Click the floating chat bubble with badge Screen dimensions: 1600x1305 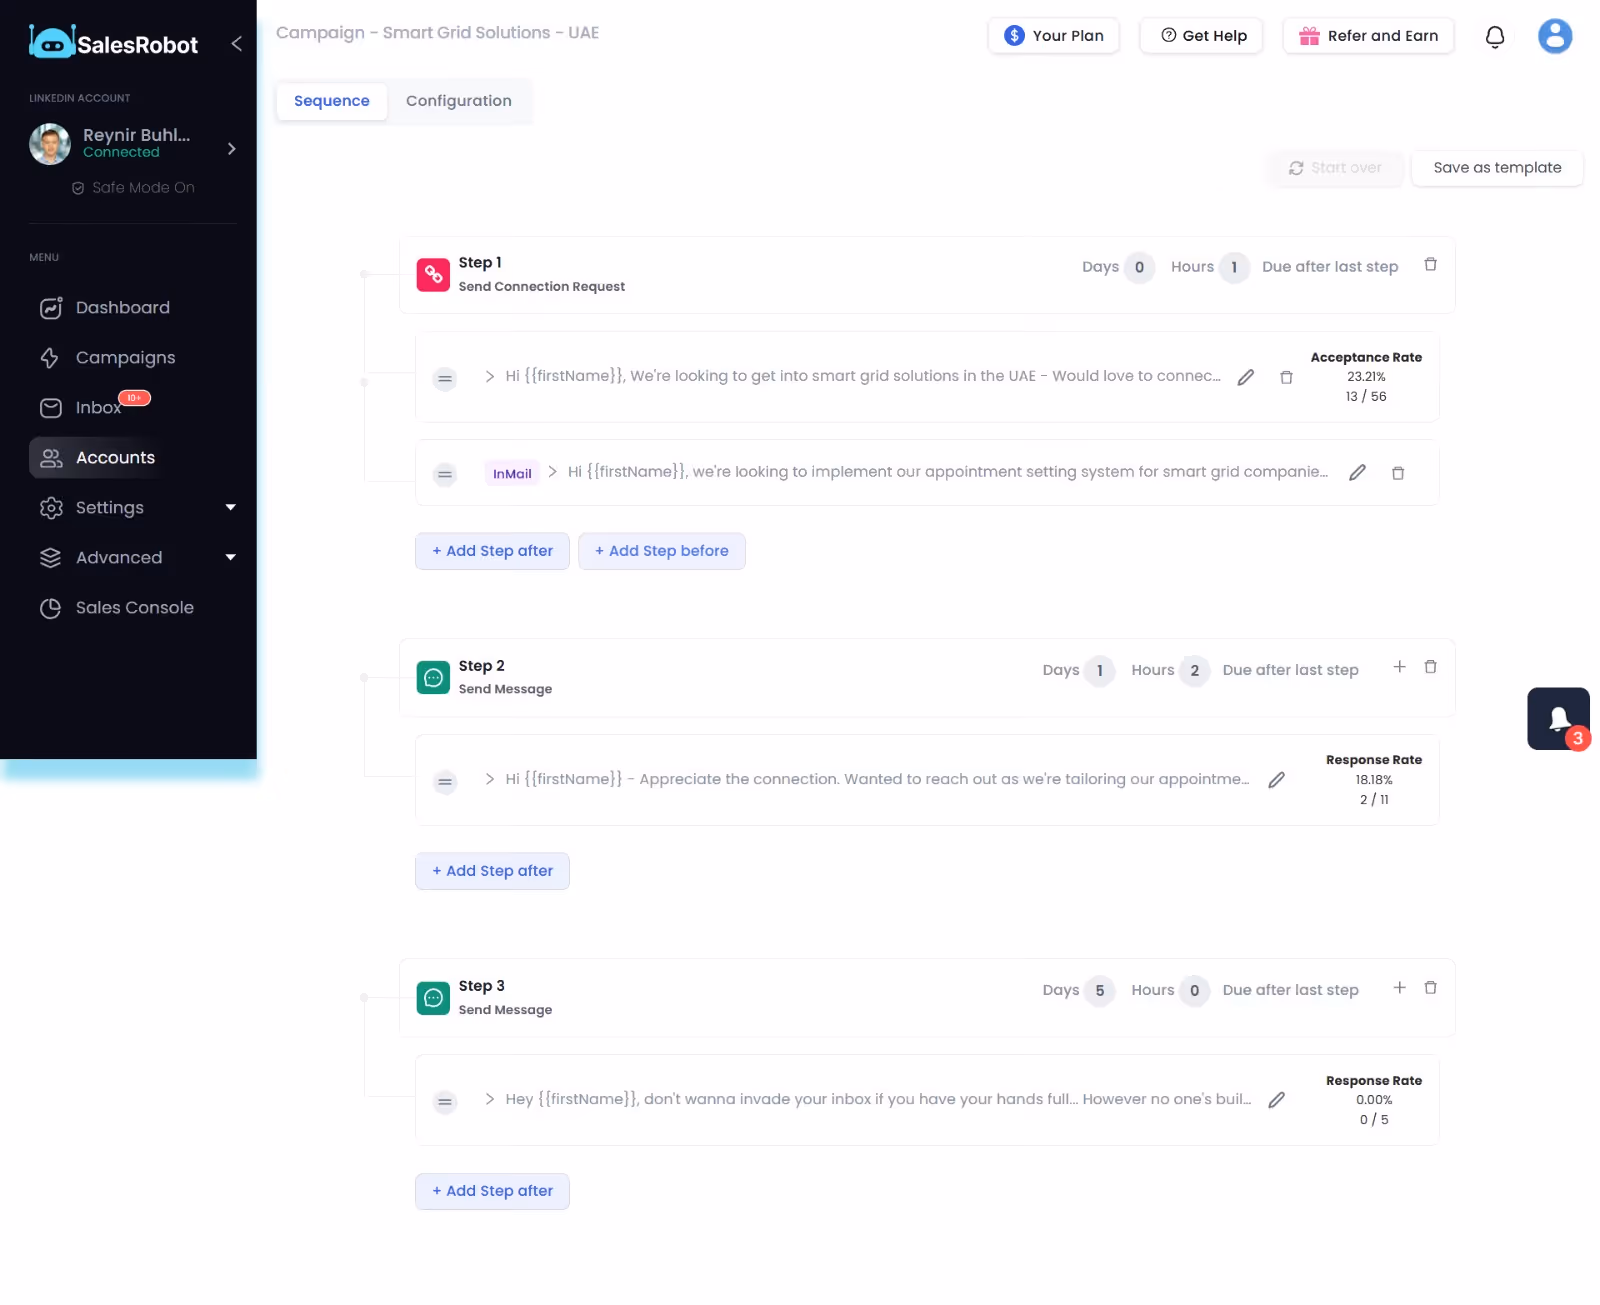[x=1558, y=718]
